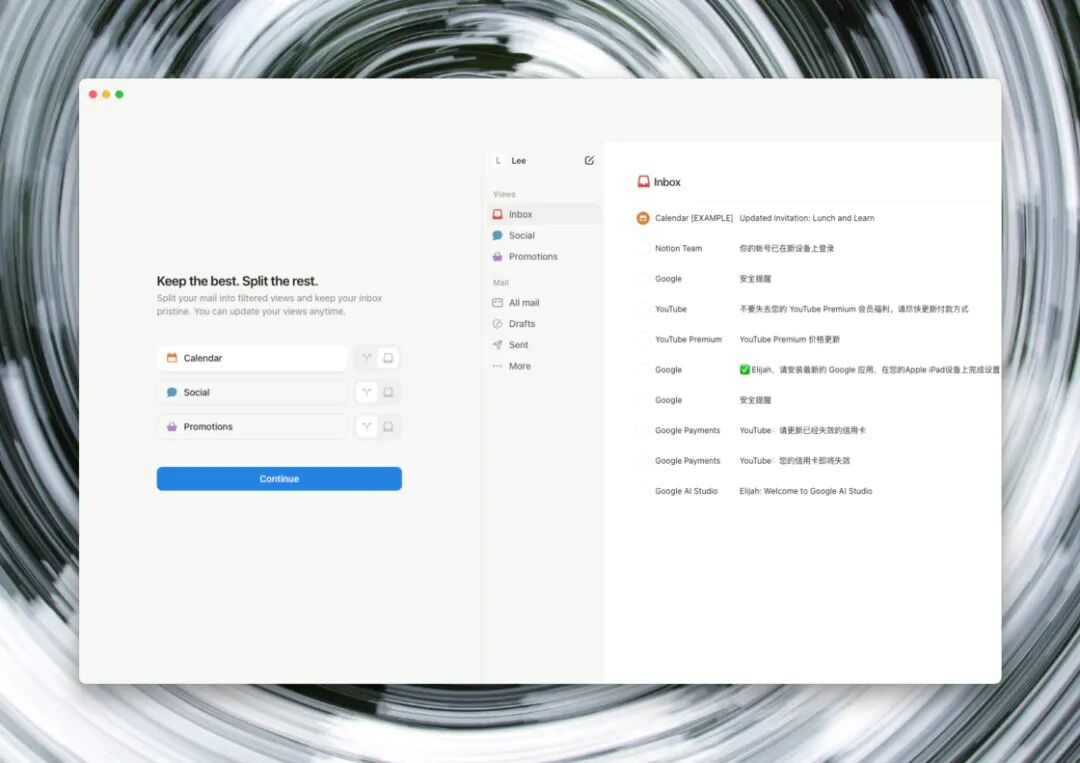Select Inbox in the sidebar Views list
The image size is (1080, 763).
(544, 214)
